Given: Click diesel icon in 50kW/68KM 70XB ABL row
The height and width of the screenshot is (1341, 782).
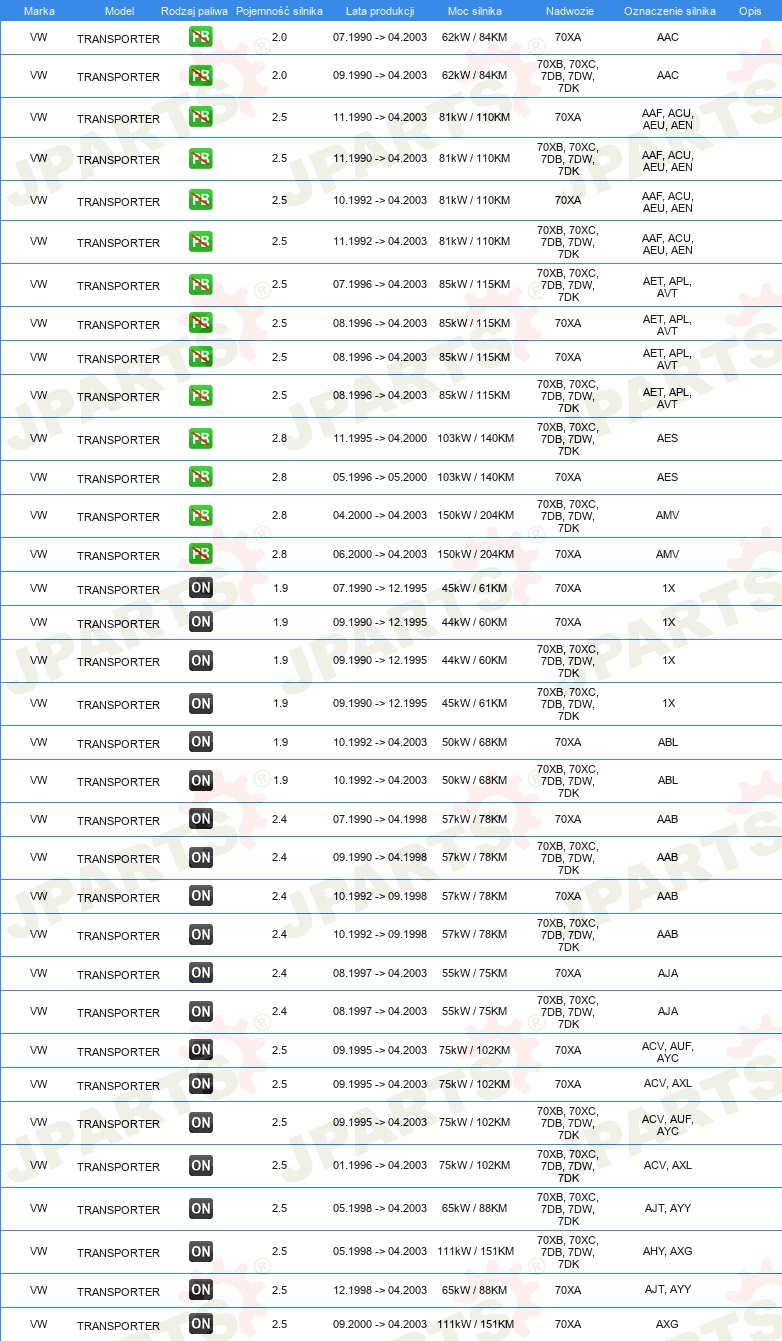Looking at the screenshot, I should (200, 780).
